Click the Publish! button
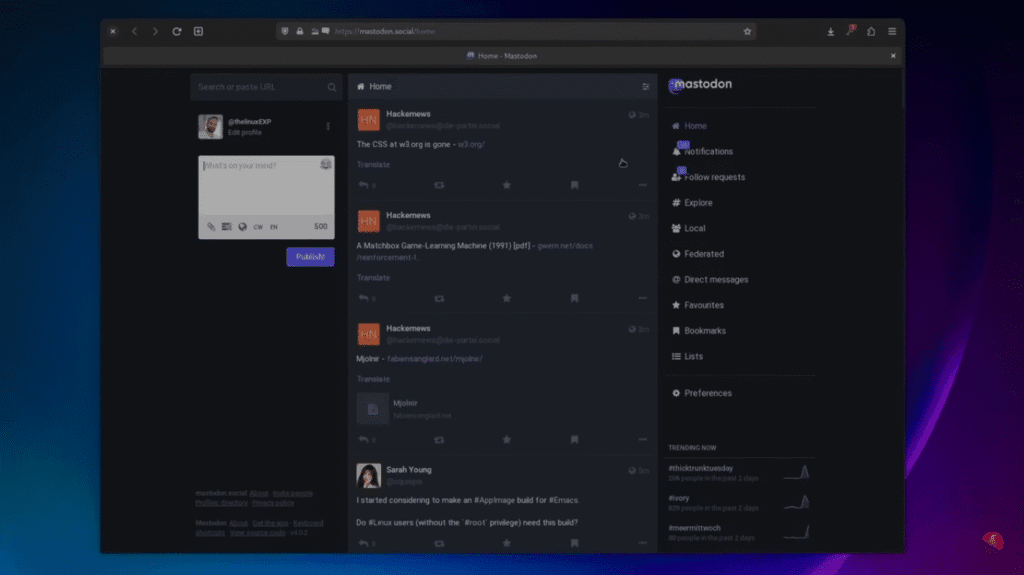This screenshot has width=1024, height=575. pyautogui.click(x=310, y=257)
